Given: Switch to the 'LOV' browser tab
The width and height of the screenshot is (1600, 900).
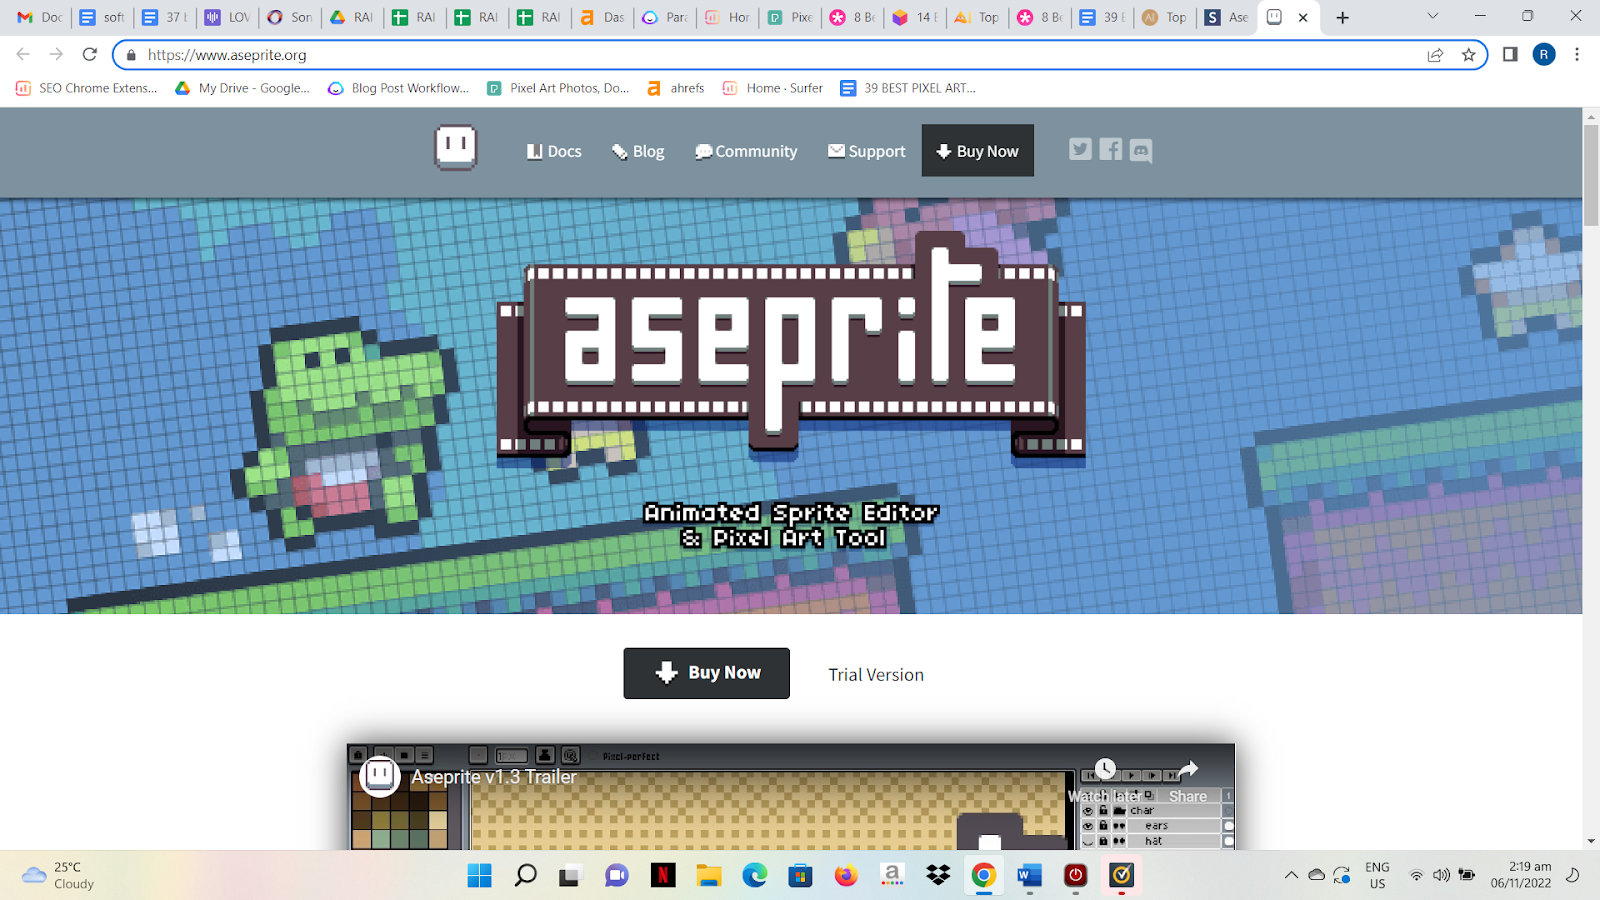Looking at the screenshot, I should click(226, 17).
